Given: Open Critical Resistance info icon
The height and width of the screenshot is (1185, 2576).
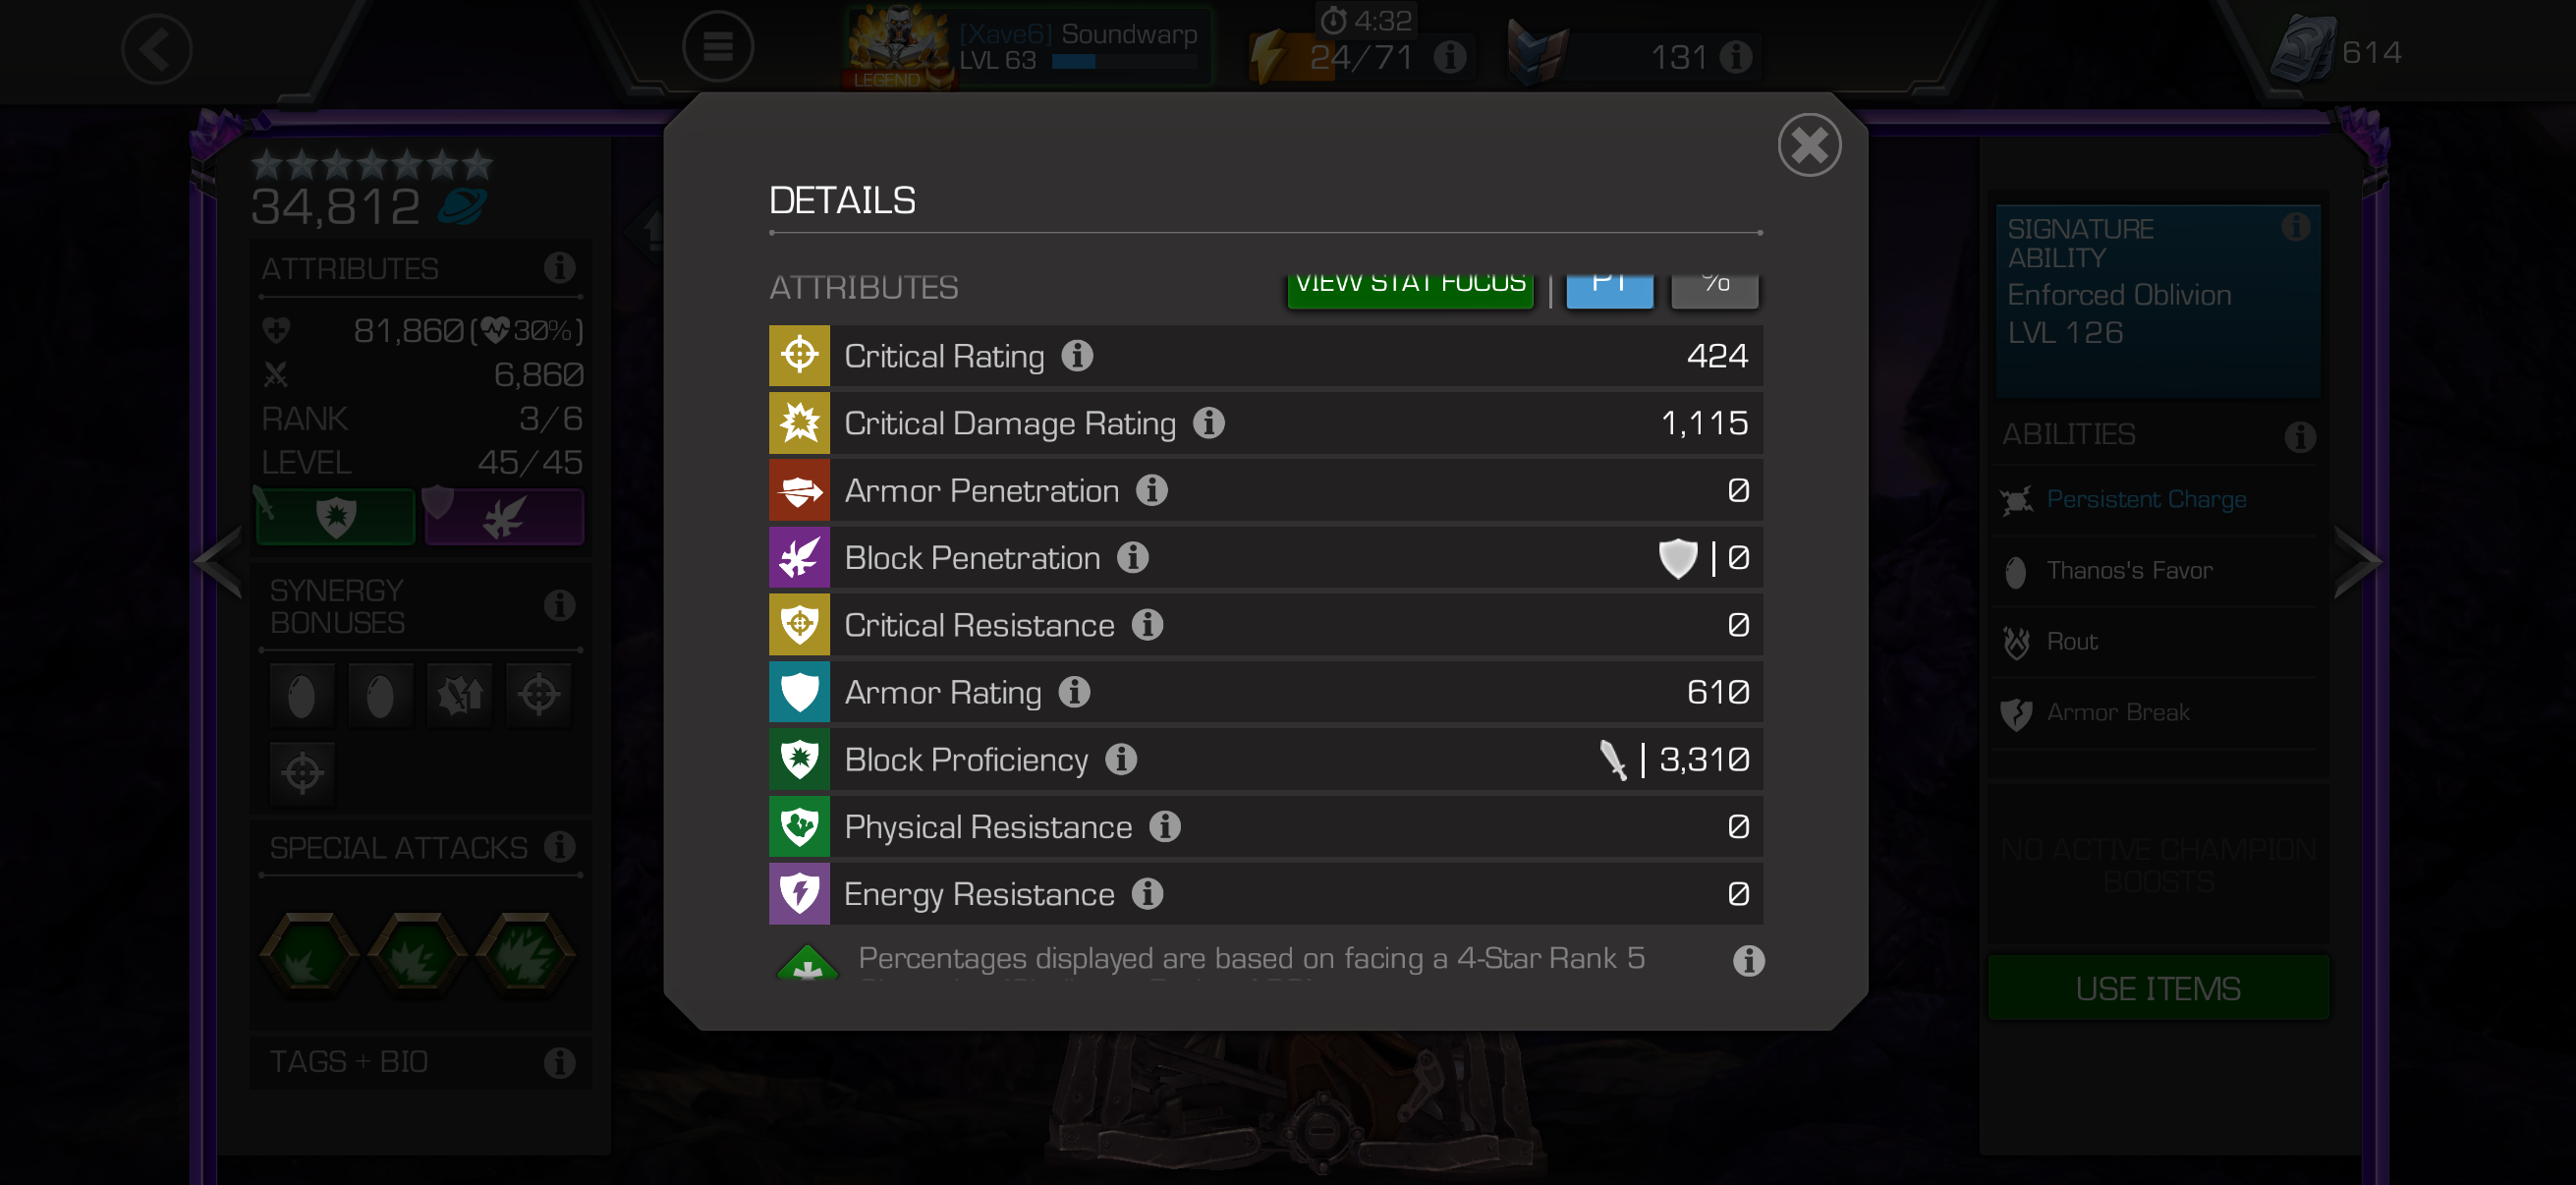Looking at the screenshot, I should tap(1147, 624).
